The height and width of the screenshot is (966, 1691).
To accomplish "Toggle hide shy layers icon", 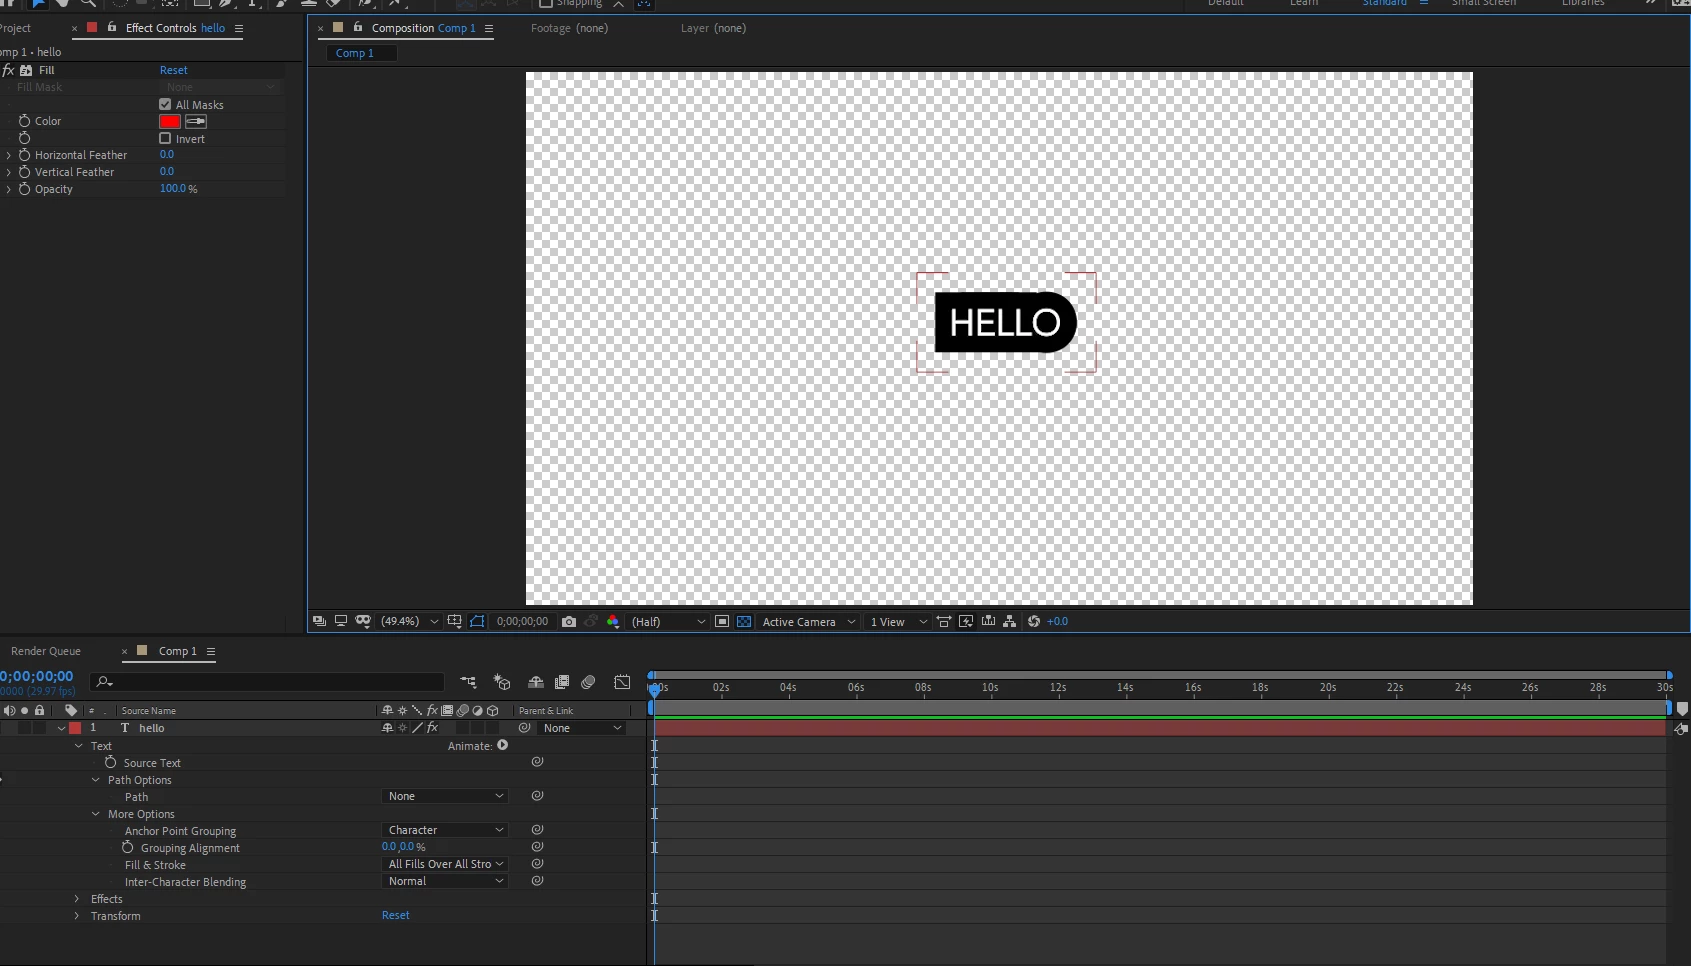I will click(x=536, y=682).
